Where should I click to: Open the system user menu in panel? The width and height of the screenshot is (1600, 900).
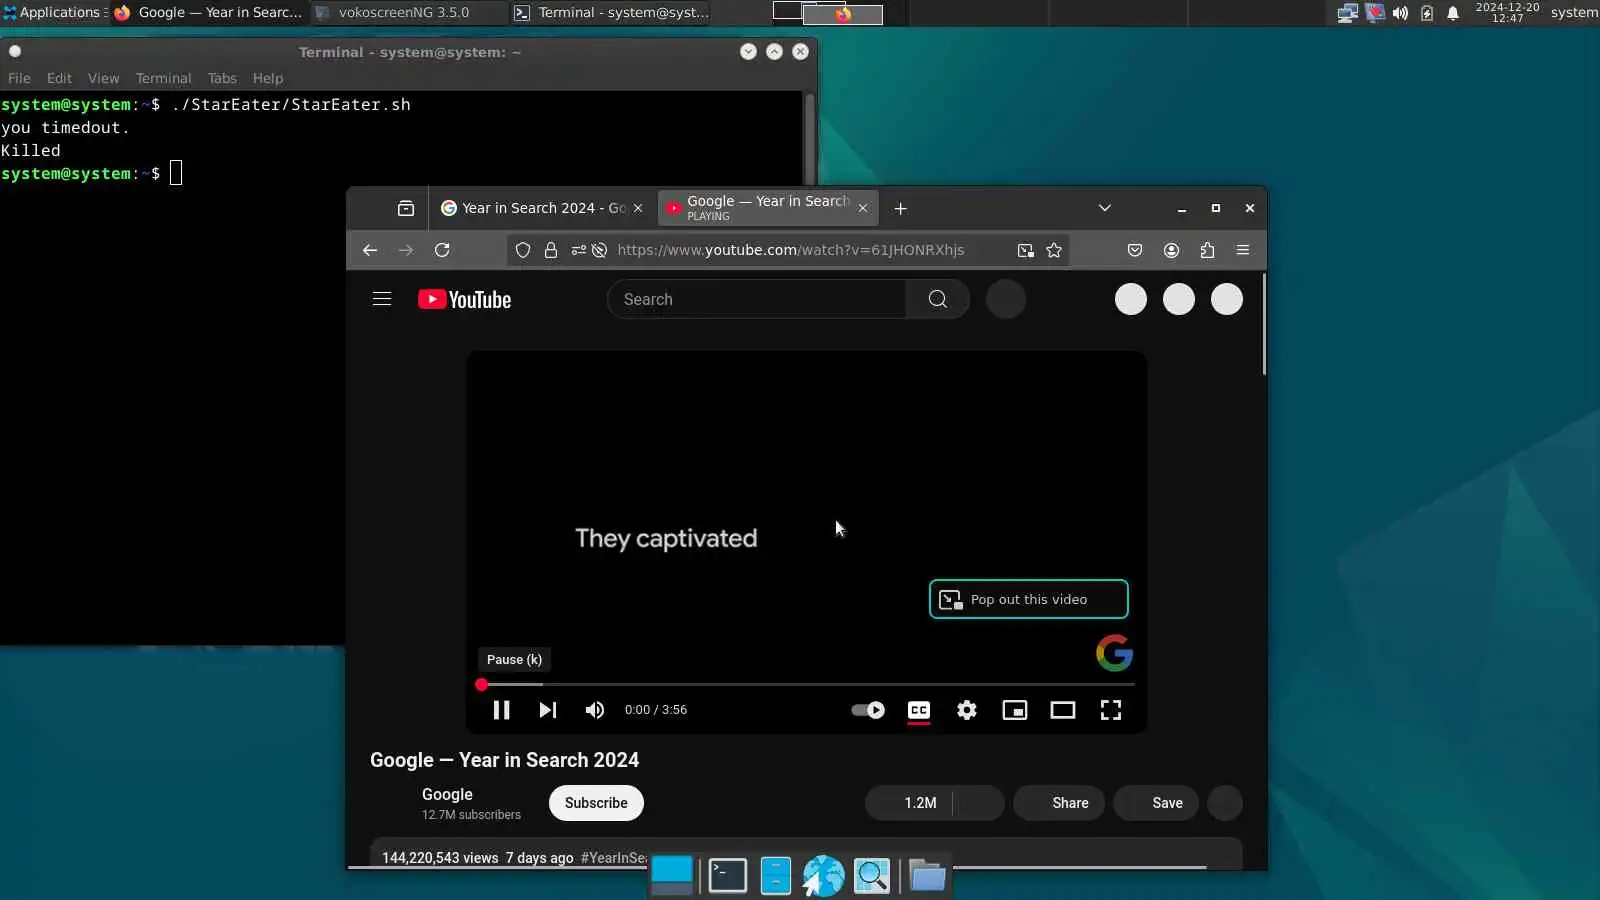click(1574, 13)
